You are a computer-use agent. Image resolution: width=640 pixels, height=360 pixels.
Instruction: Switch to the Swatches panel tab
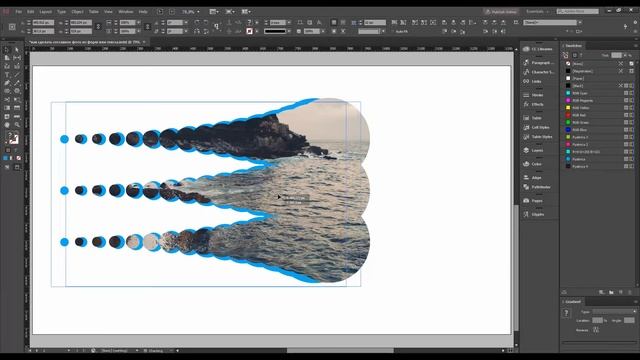point(573,46)
